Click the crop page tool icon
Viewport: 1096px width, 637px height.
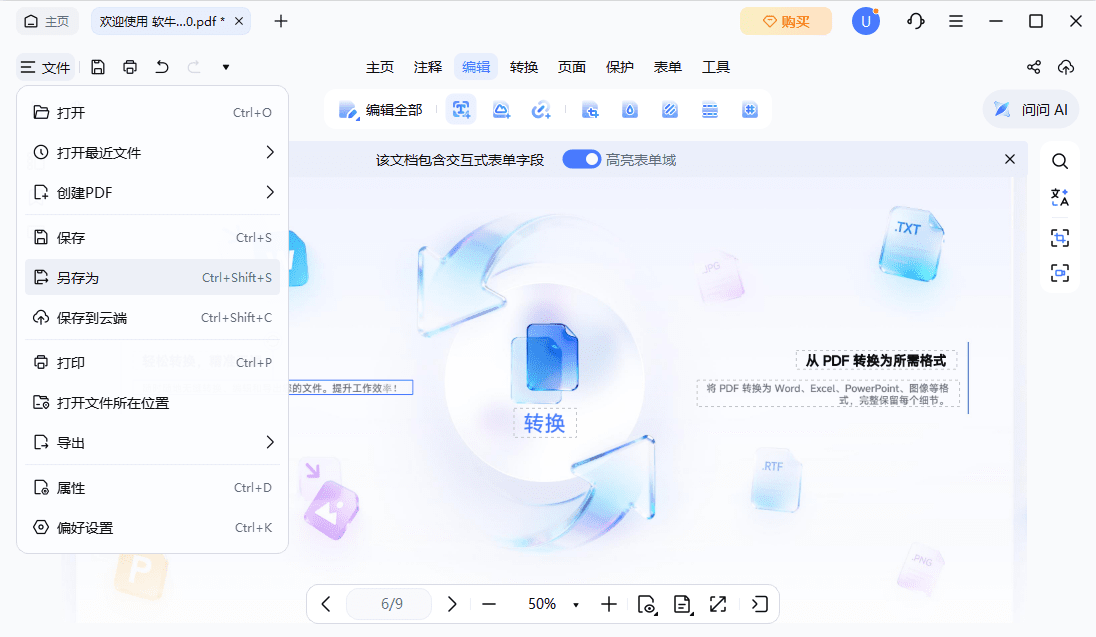pos(590,110)
